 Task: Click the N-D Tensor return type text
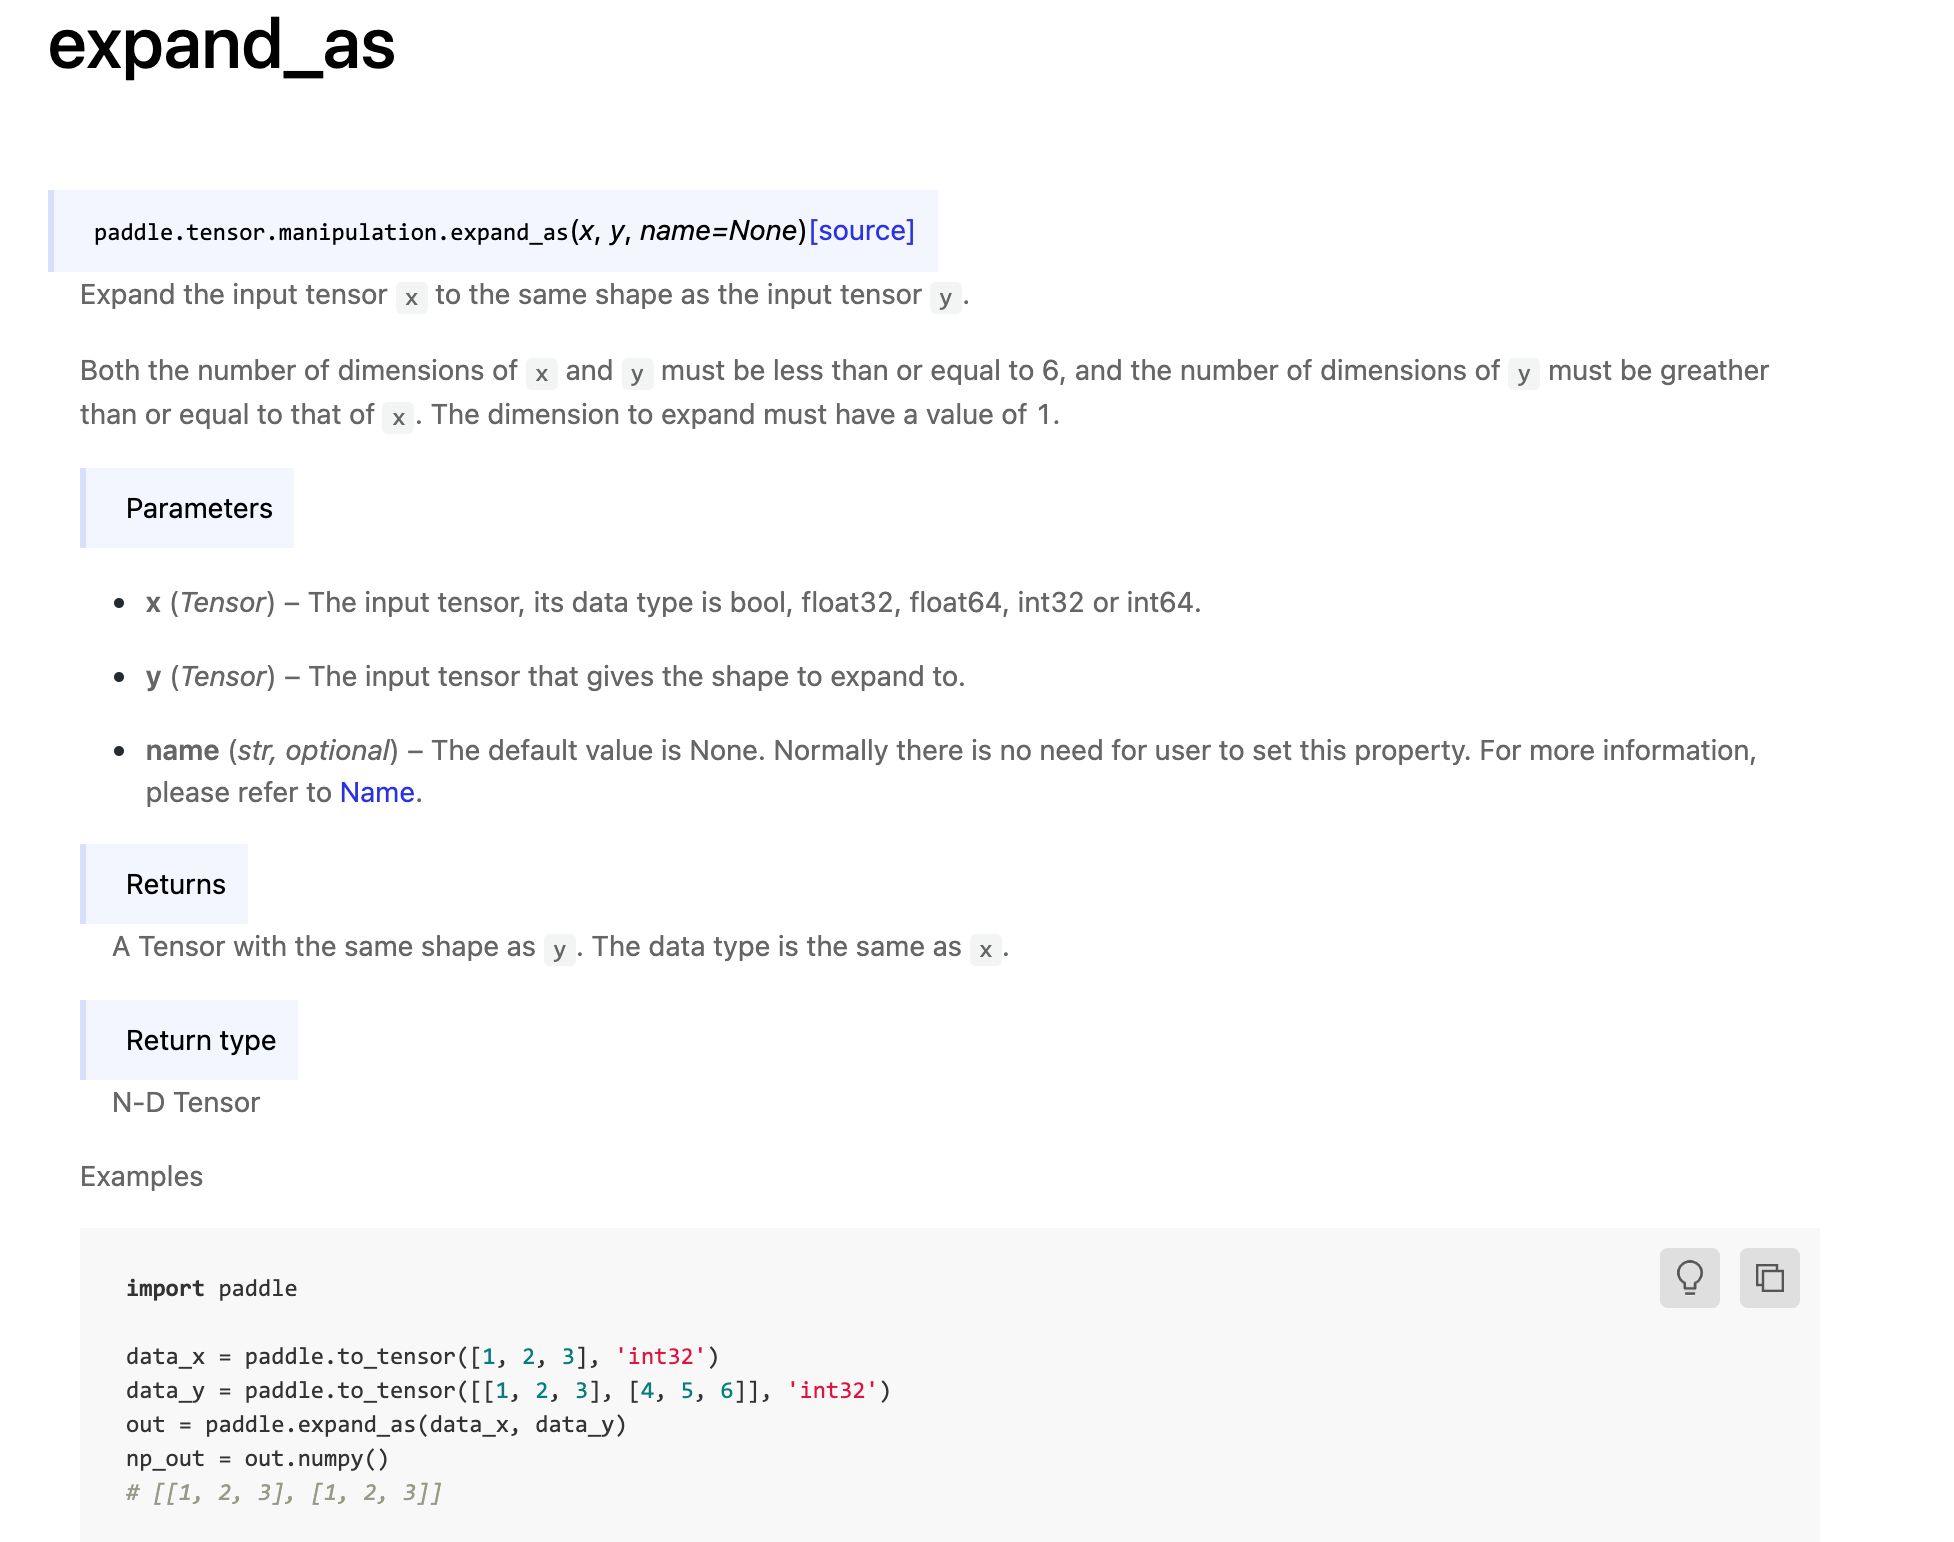click(186, 1103)
